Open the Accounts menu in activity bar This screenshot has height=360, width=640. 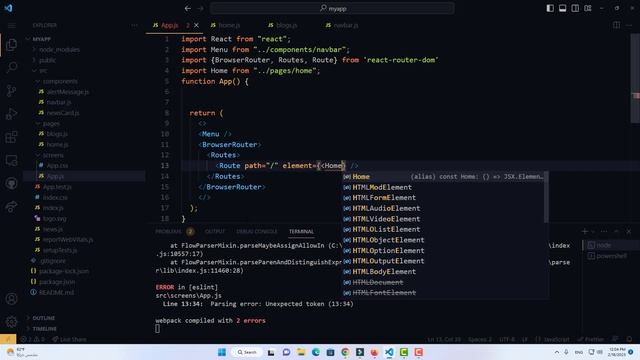pos(11,299)
